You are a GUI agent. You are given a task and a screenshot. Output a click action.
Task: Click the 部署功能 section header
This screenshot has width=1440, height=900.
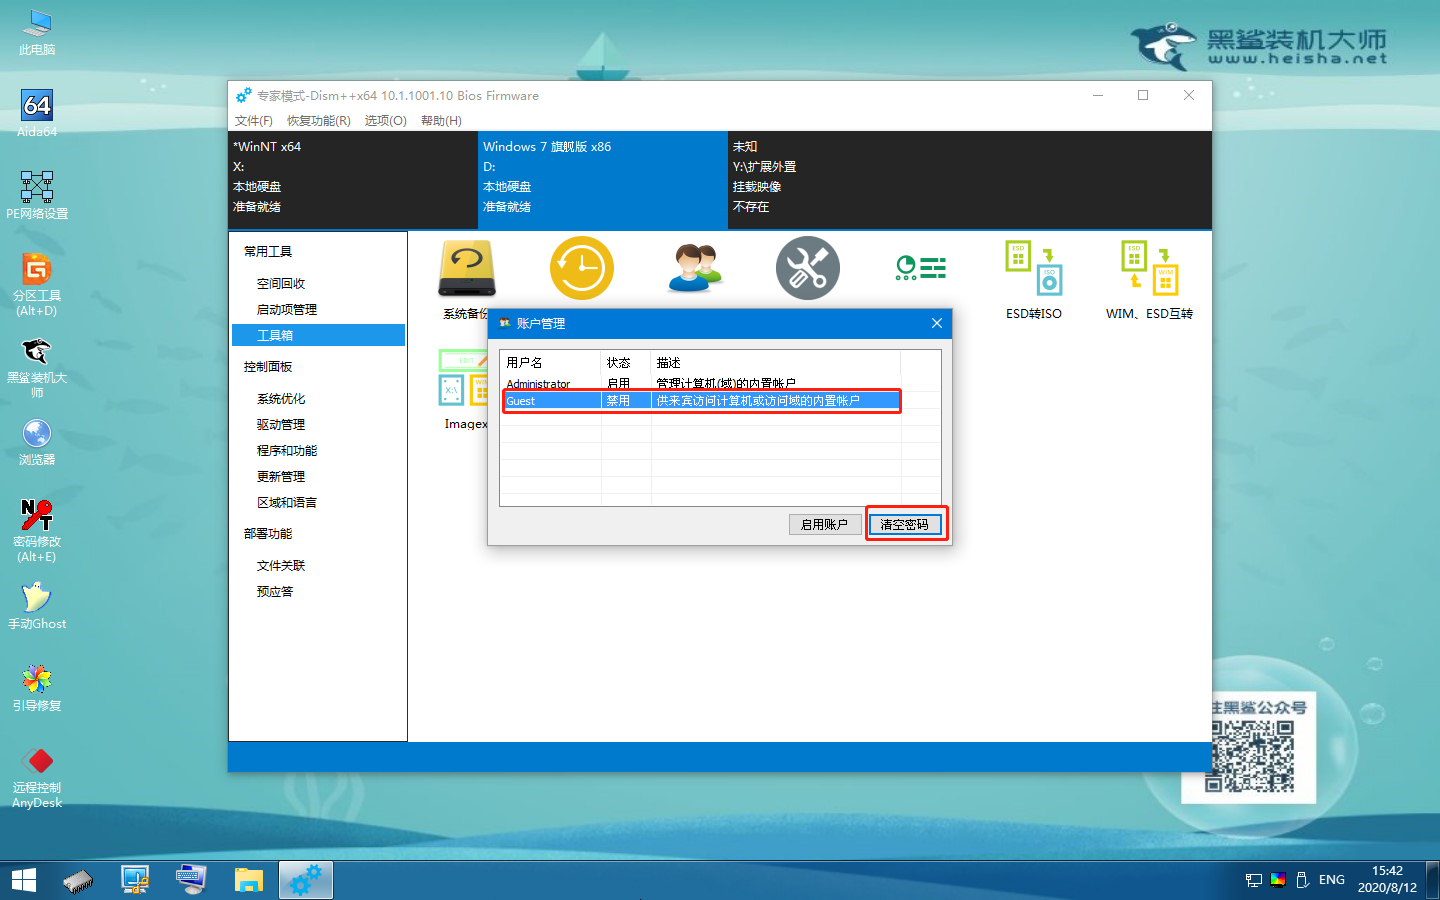pos(268,534)
